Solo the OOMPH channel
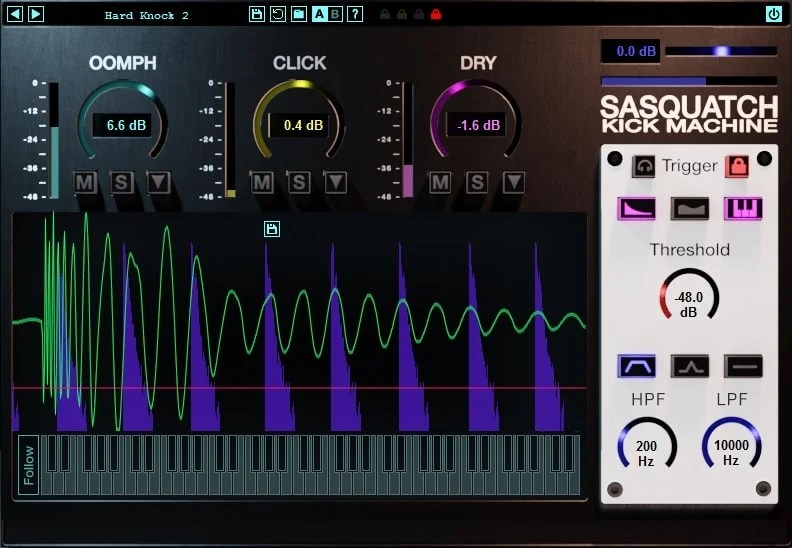This screenshot has height=548, width=792. (121, 182)
